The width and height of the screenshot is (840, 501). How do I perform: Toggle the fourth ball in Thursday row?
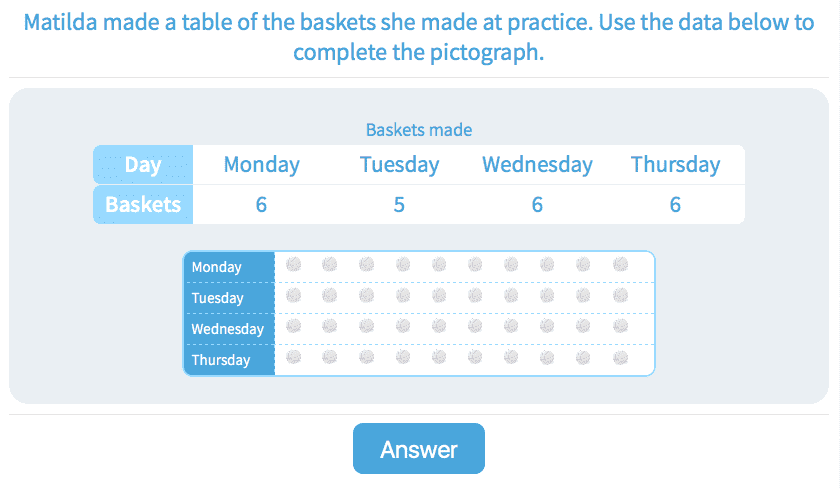coord(403,358)
